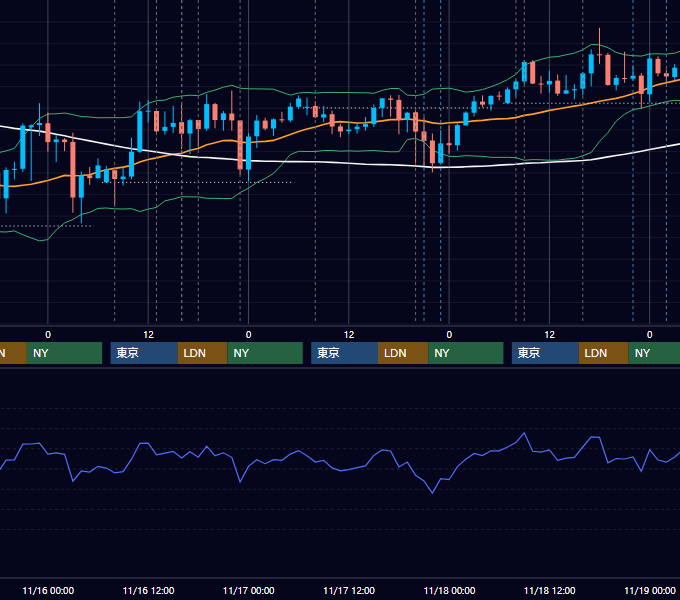This screenshot has height=600, width=680.
Task: Click the NY session block spanning 11/19 00:00
Action: pos(654,353)
